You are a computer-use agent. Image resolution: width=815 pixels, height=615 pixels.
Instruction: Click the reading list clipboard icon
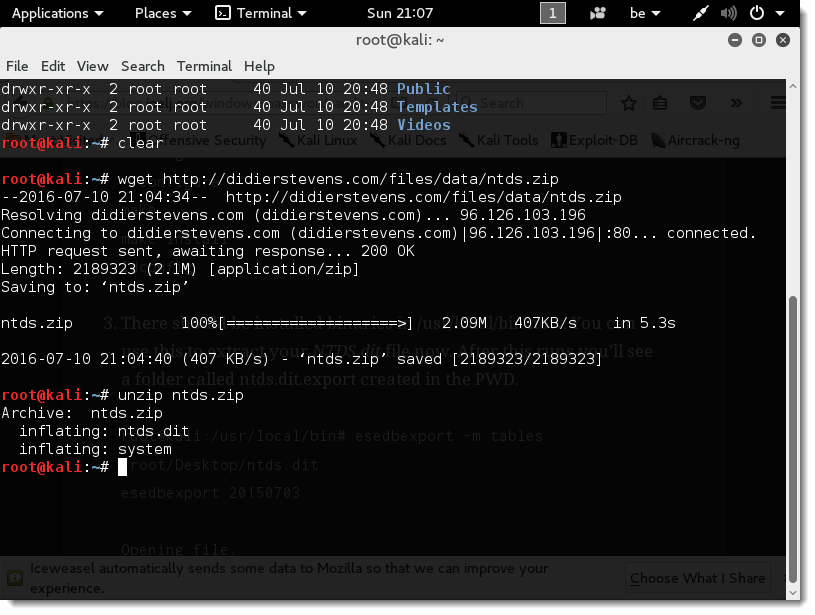658,103
